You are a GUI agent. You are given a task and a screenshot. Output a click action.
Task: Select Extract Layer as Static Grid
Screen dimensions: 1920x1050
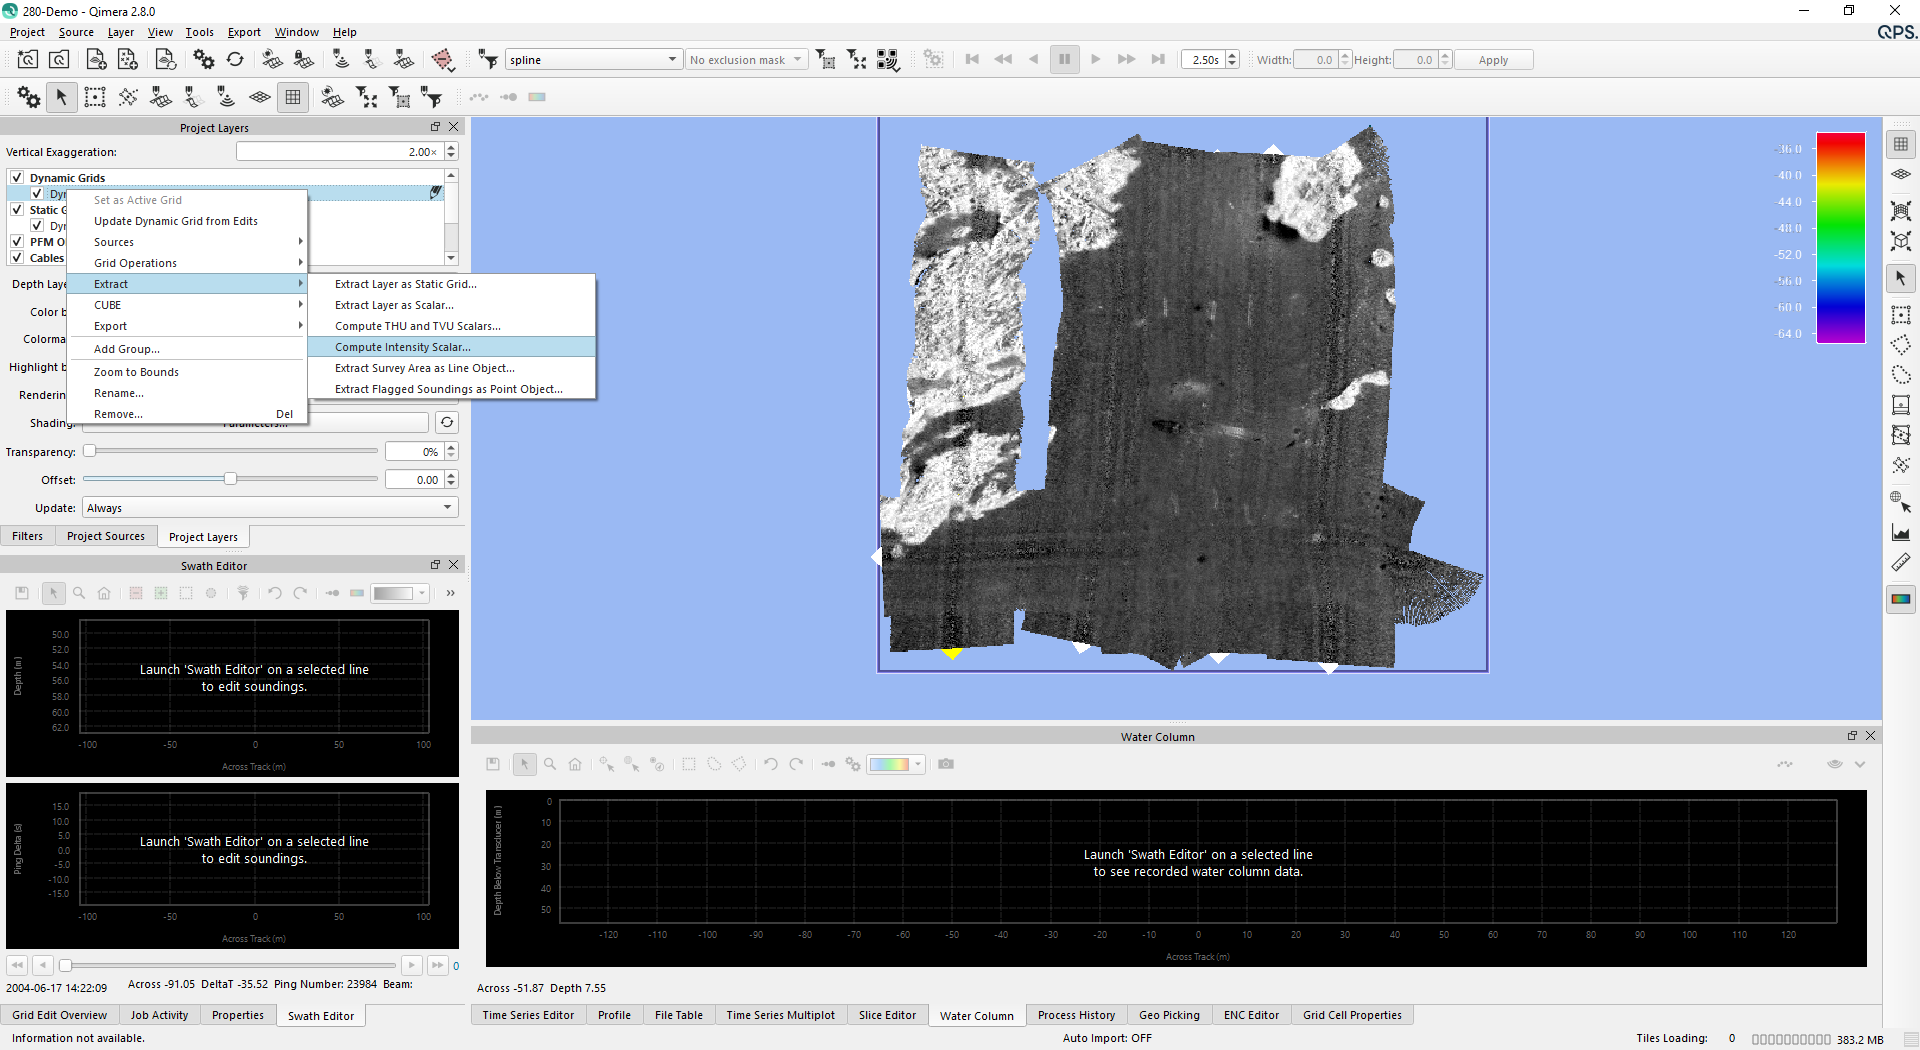tap(405, 284)
